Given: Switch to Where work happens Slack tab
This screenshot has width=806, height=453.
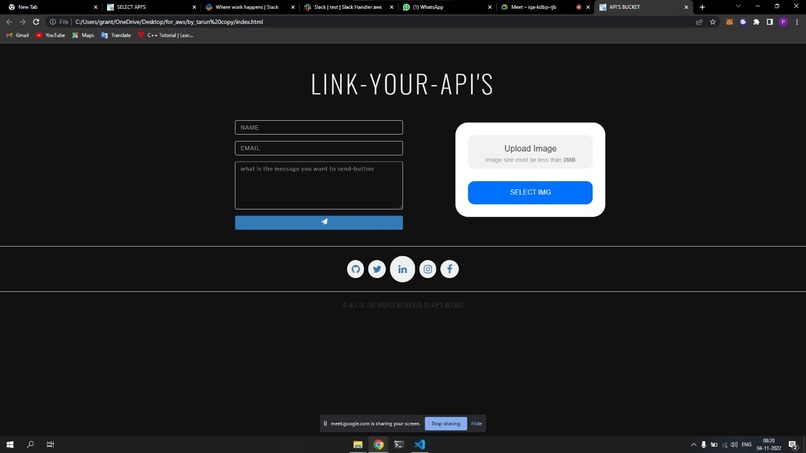Looking at the screenshot, I should (x=248, y=7).
